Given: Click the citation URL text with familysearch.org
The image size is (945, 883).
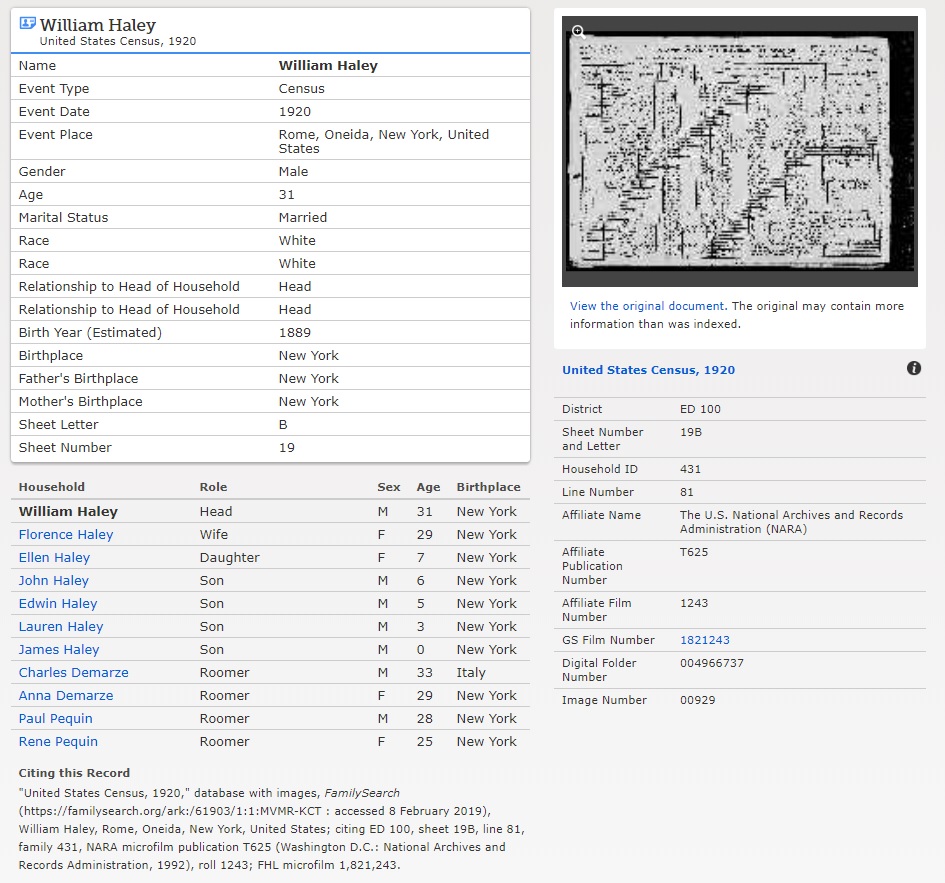Looking at the screenshot, I should [172, 811].
